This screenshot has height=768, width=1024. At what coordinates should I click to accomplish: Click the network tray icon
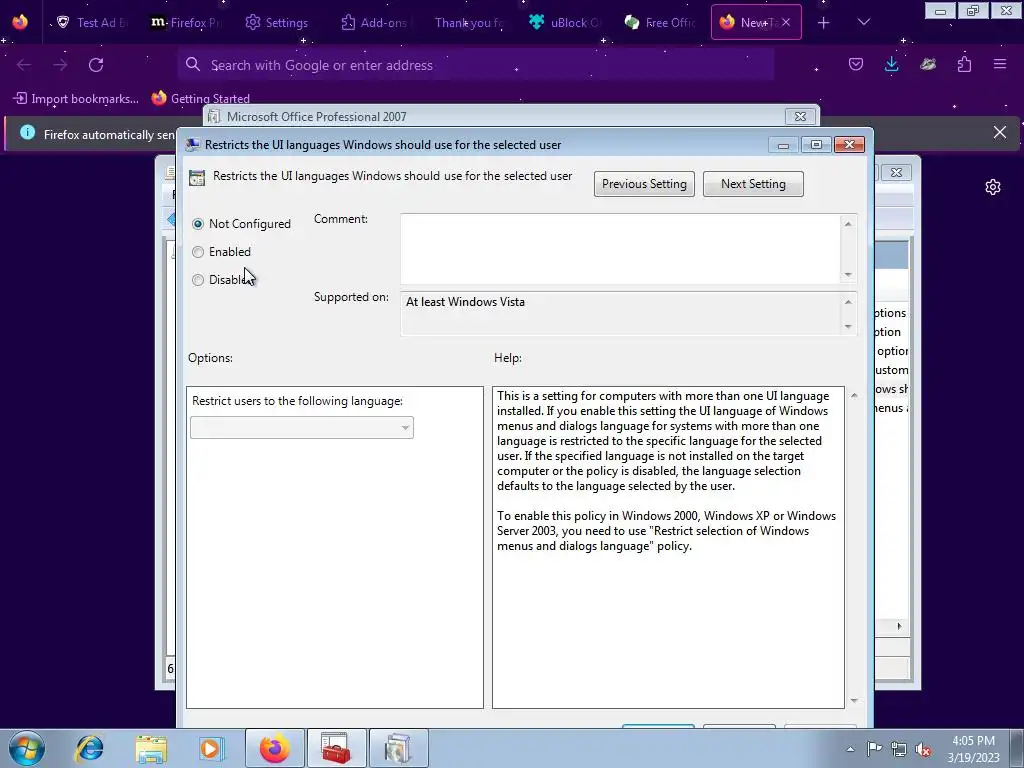(899, 749)
